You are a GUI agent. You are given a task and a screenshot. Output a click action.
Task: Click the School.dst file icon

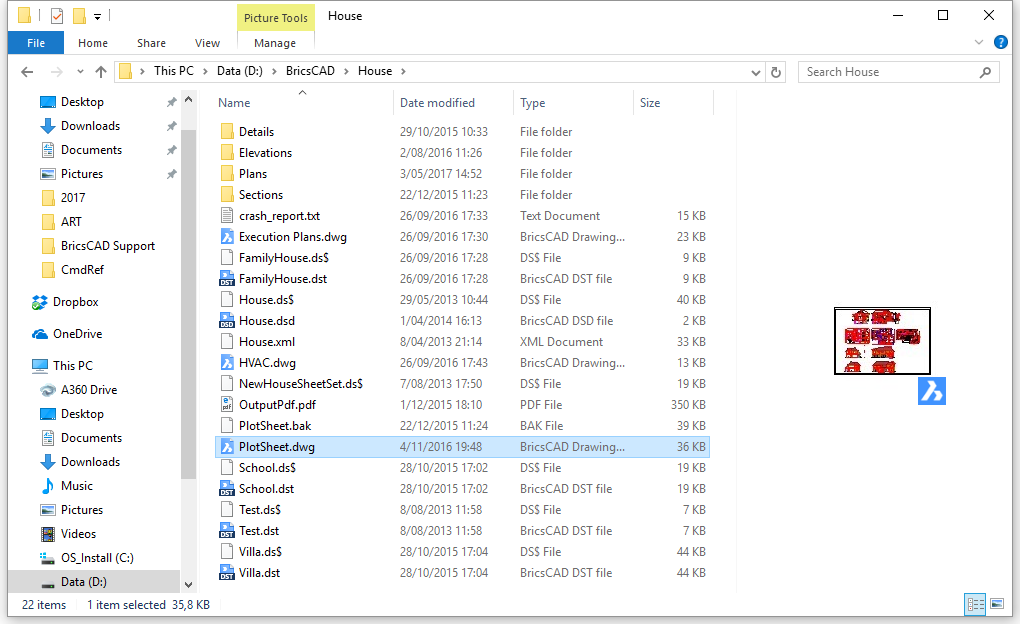(x=227, y=489)
